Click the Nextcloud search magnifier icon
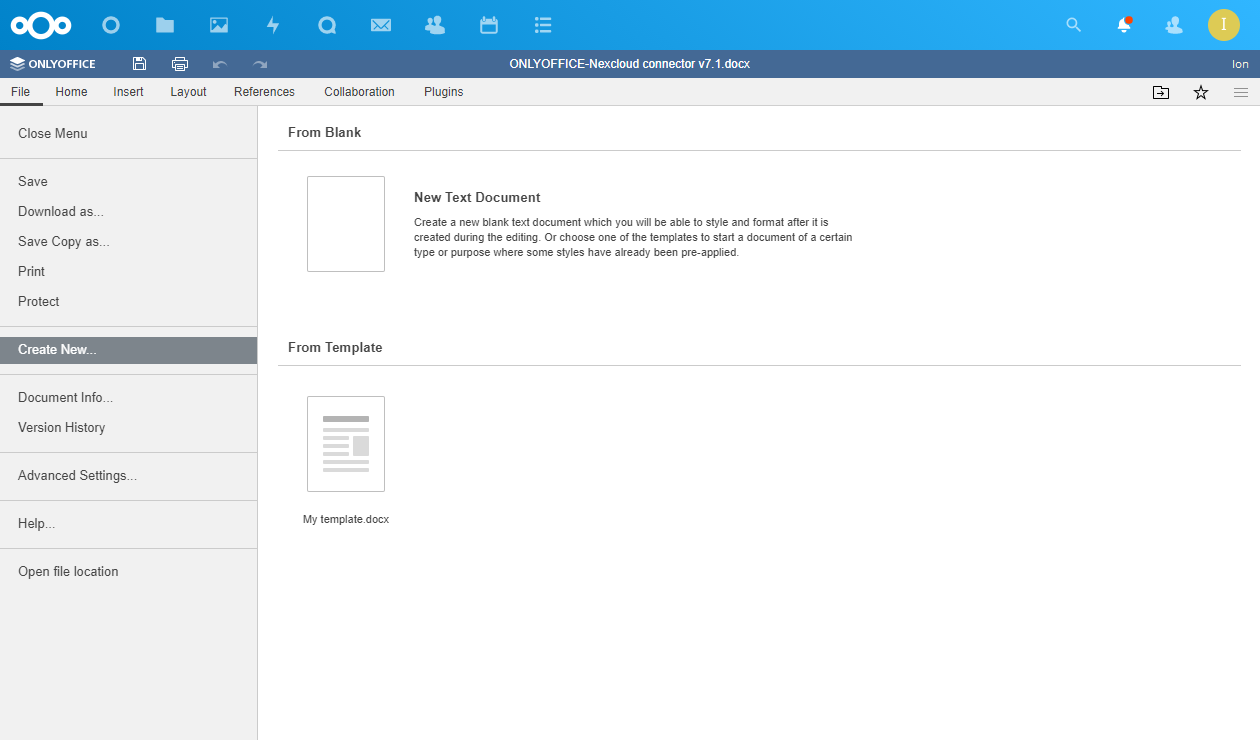Image resolution: width=1260 pixels, height=740 pixels. [x=1074, y=25]
